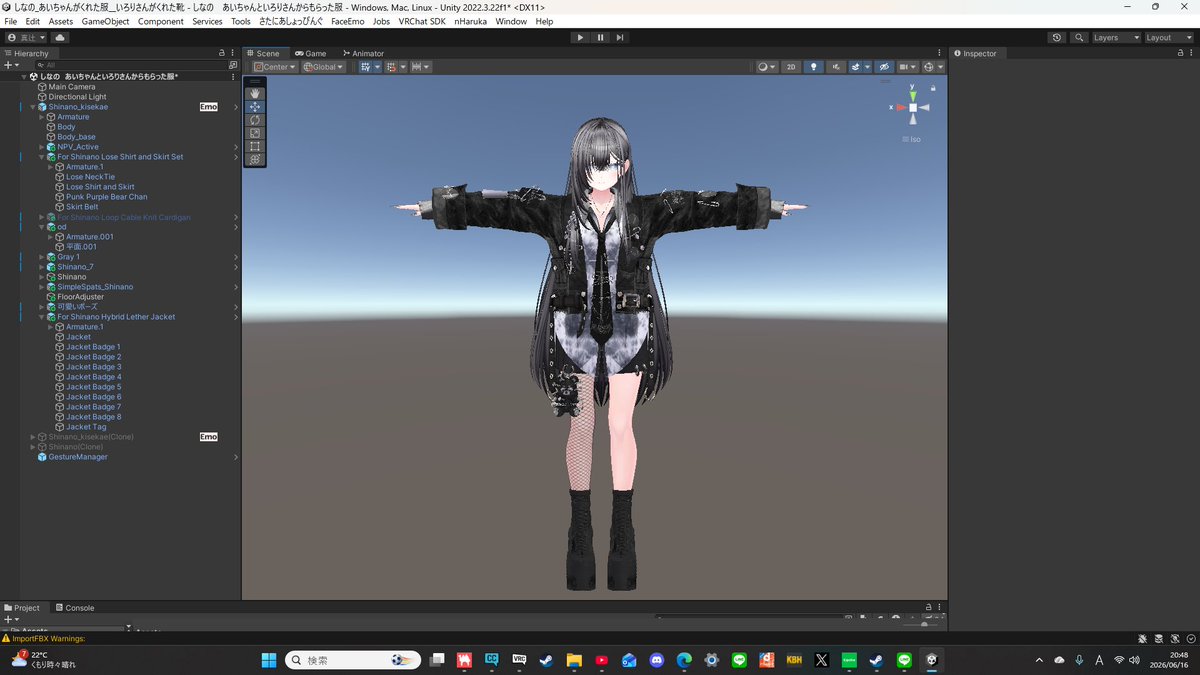Expand the Gray 1 object
The image size is (1200, 675).
(x=41, y=257)
